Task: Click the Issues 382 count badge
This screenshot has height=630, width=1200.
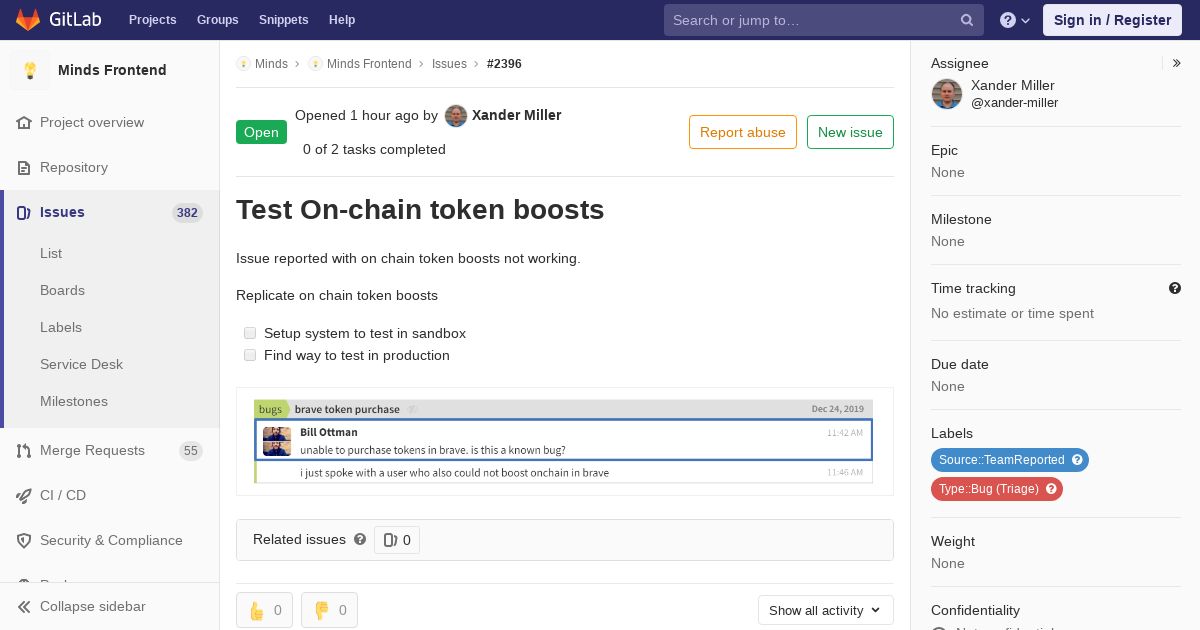Action: (187, 213)
